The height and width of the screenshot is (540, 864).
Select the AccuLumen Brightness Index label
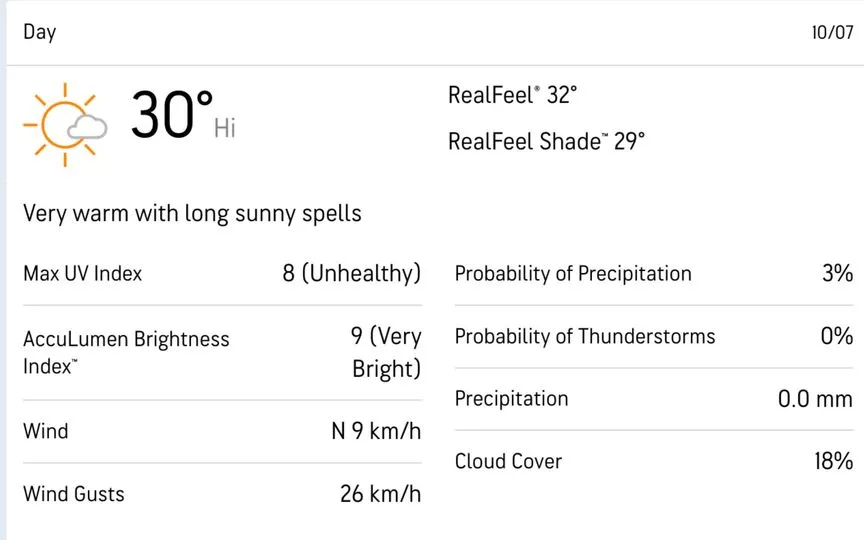coord(126,353)
